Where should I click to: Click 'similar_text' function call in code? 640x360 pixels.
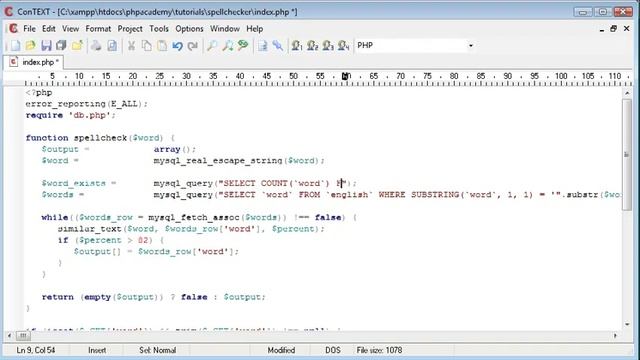[89, 229]
